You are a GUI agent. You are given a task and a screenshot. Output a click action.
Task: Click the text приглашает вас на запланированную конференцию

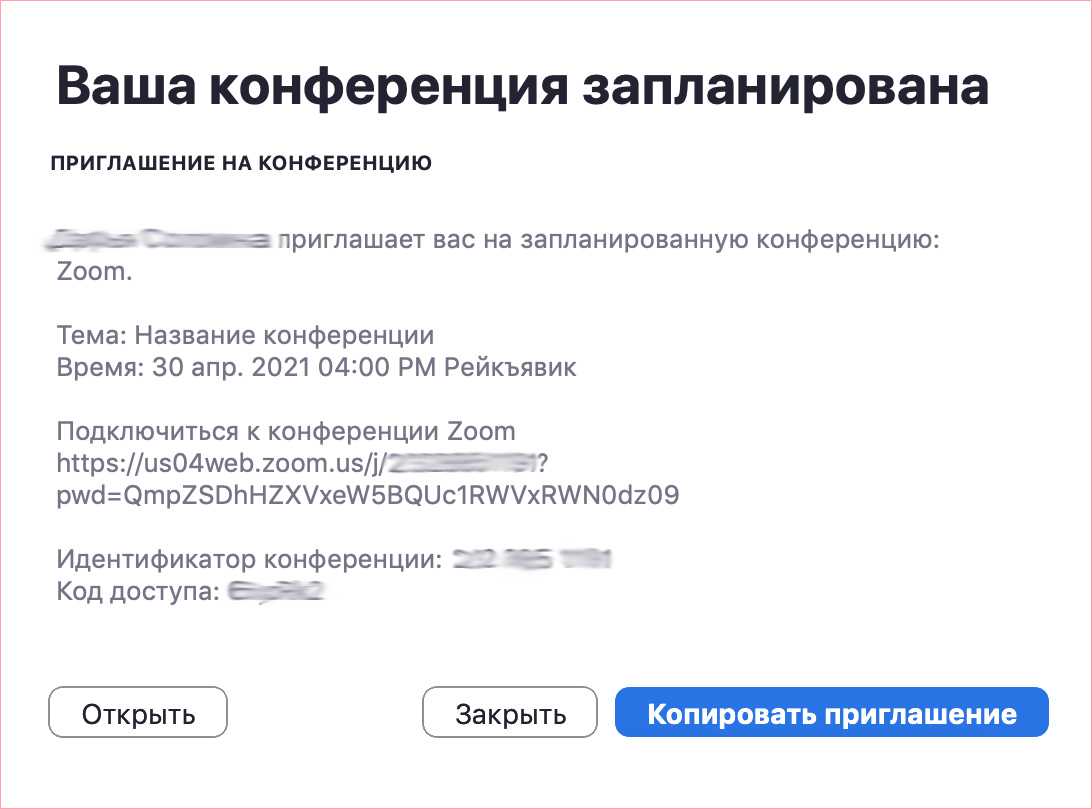click(x=610, y=240)
